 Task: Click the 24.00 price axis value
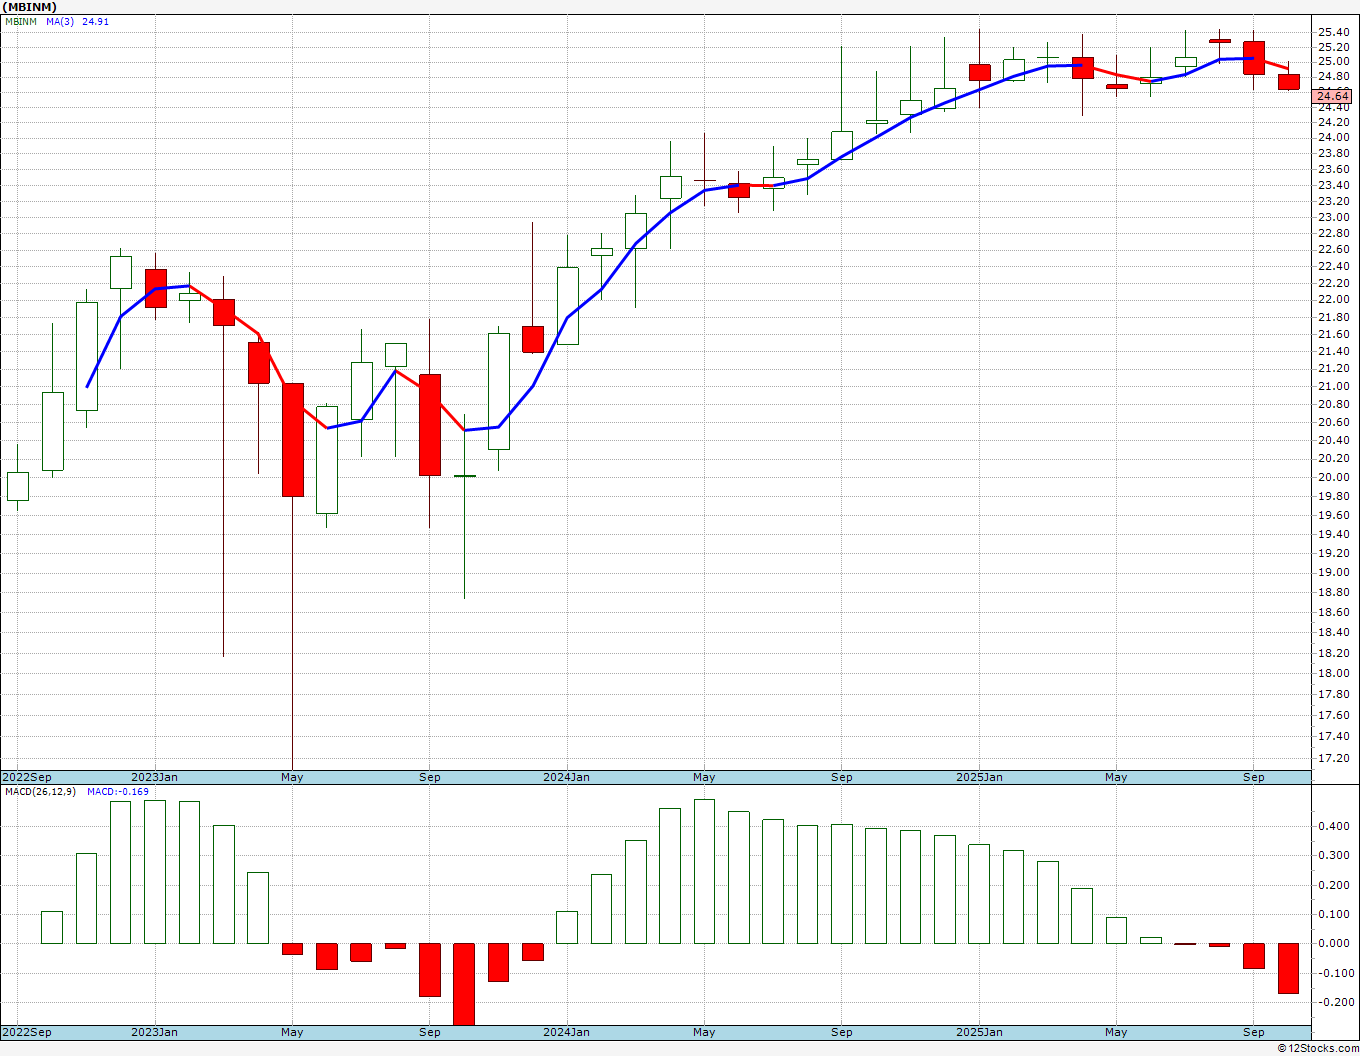(x=1333, y=137)
